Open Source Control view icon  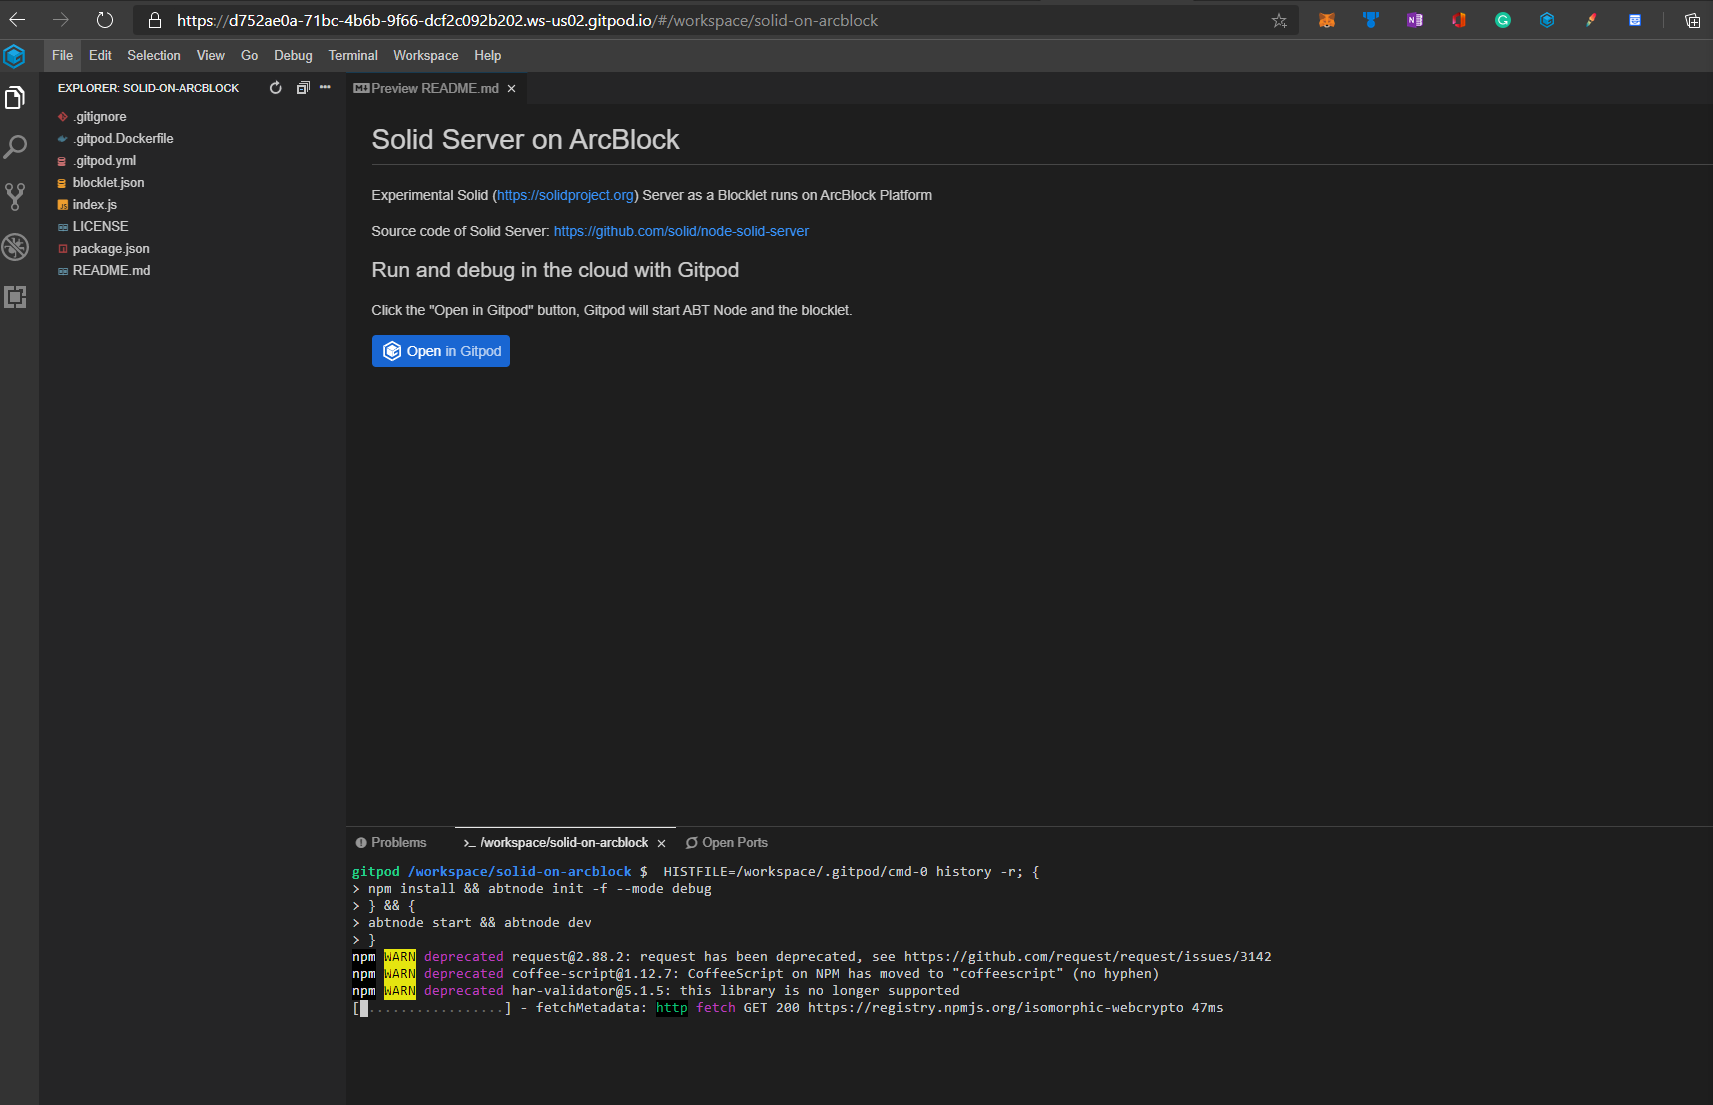(x=15, y=197)
